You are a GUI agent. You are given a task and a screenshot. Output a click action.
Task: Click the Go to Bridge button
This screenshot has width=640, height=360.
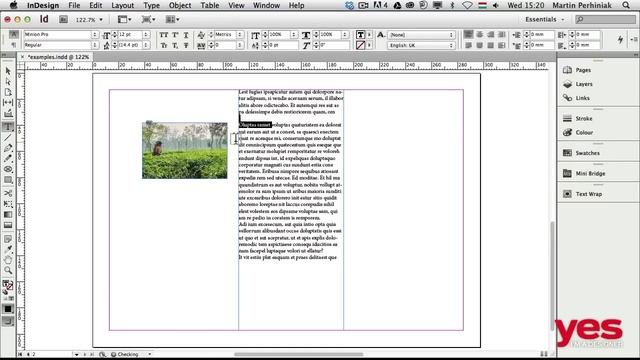63,19
